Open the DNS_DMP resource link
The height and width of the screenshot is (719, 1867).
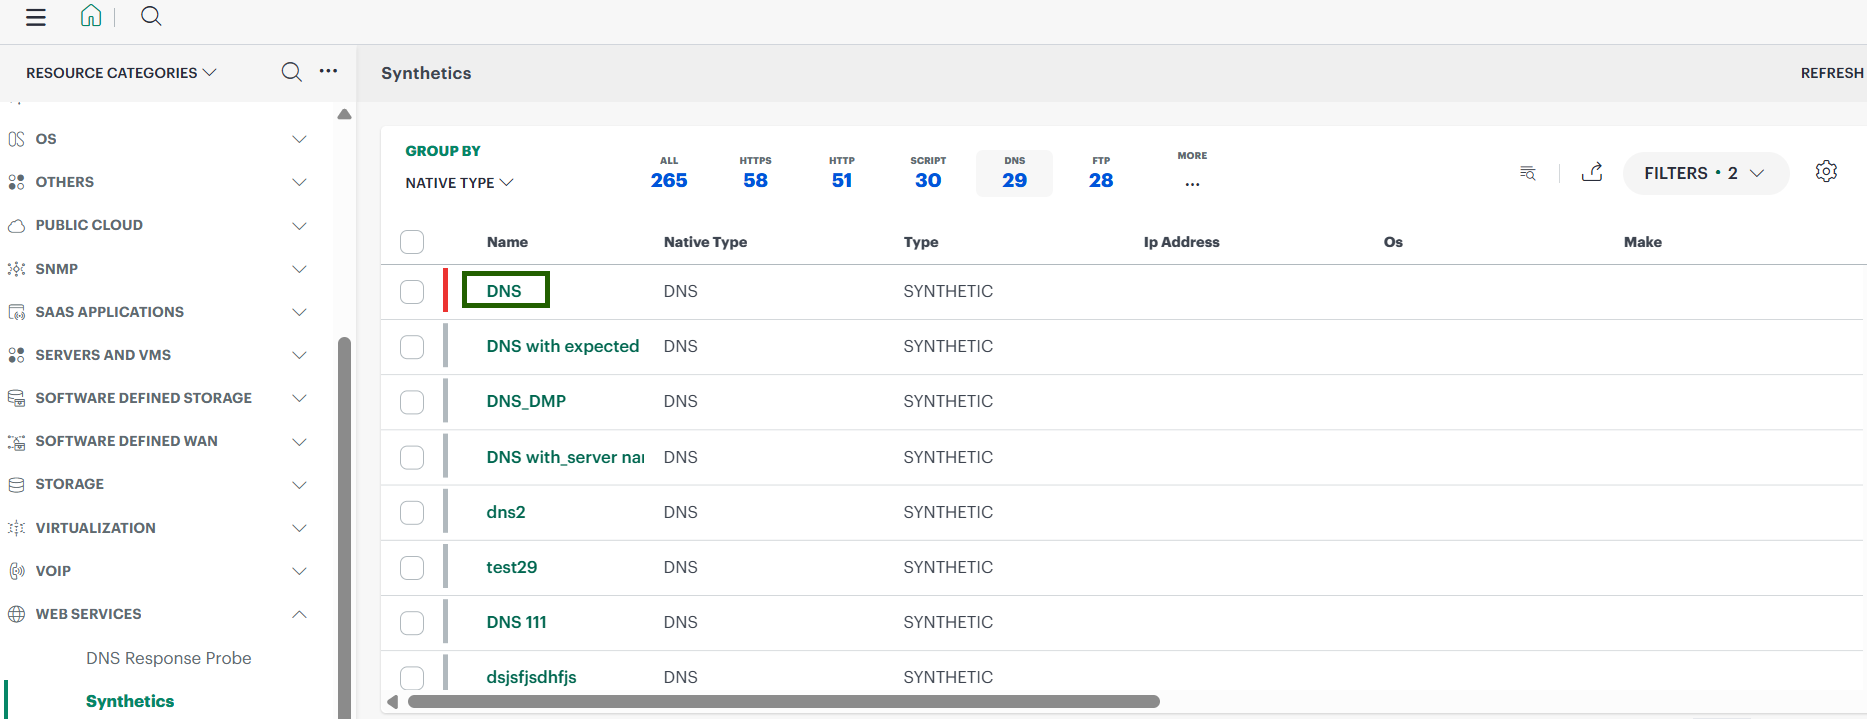click(526, 401)
